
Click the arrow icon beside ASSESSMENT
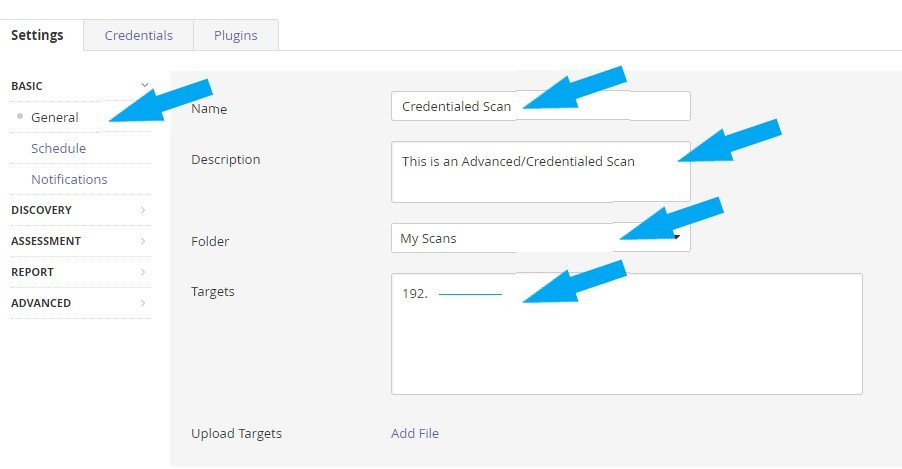click(x=143, y=241)
